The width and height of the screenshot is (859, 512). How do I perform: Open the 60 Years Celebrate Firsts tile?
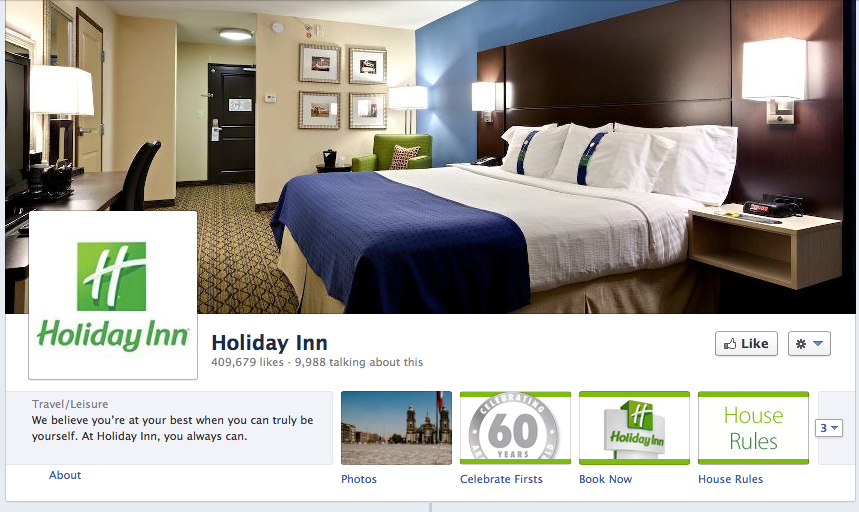point(515,428)
